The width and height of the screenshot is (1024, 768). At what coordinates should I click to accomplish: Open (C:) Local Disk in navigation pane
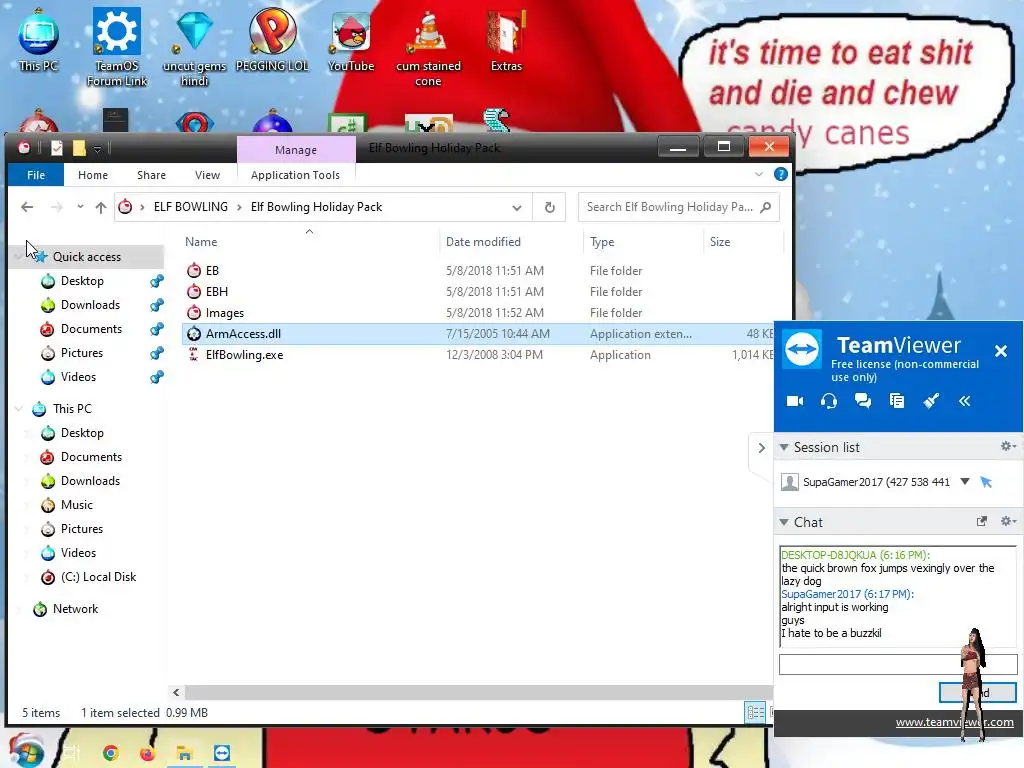coord(98,577)
